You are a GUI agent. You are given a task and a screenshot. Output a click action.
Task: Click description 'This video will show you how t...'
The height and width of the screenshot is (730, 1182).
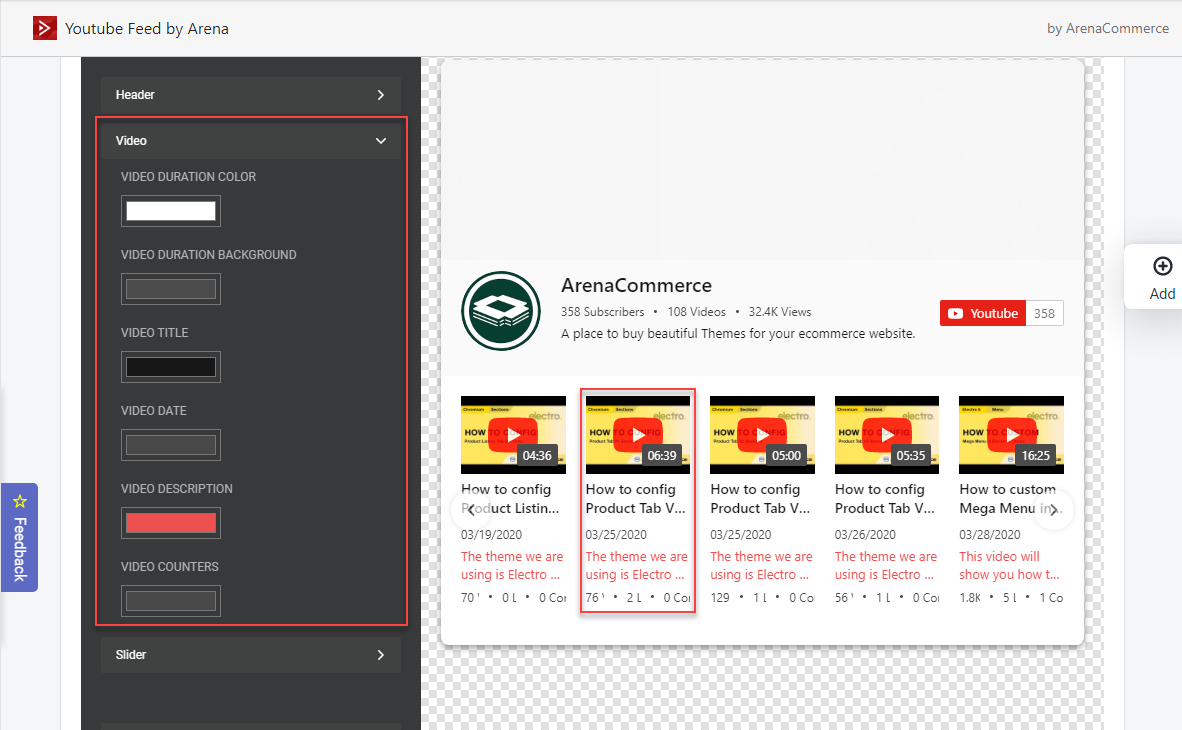[x=1009, y=566]
